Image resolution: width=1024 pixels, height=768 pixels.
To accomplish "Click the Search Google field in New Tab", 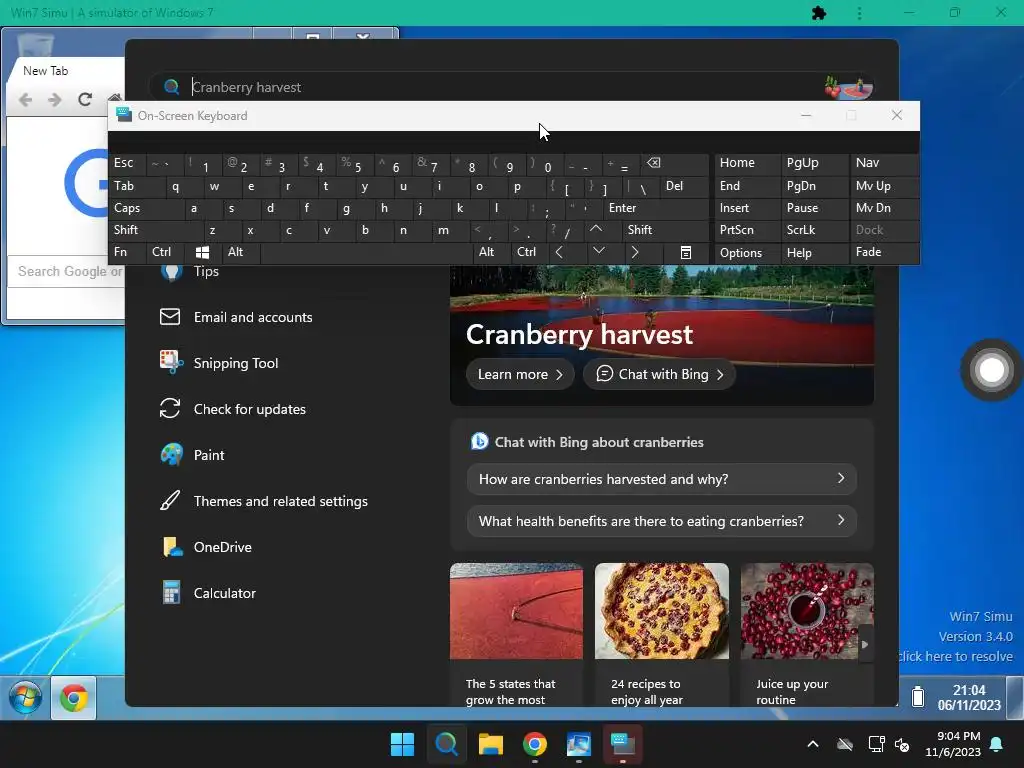I will pos(67,271).
